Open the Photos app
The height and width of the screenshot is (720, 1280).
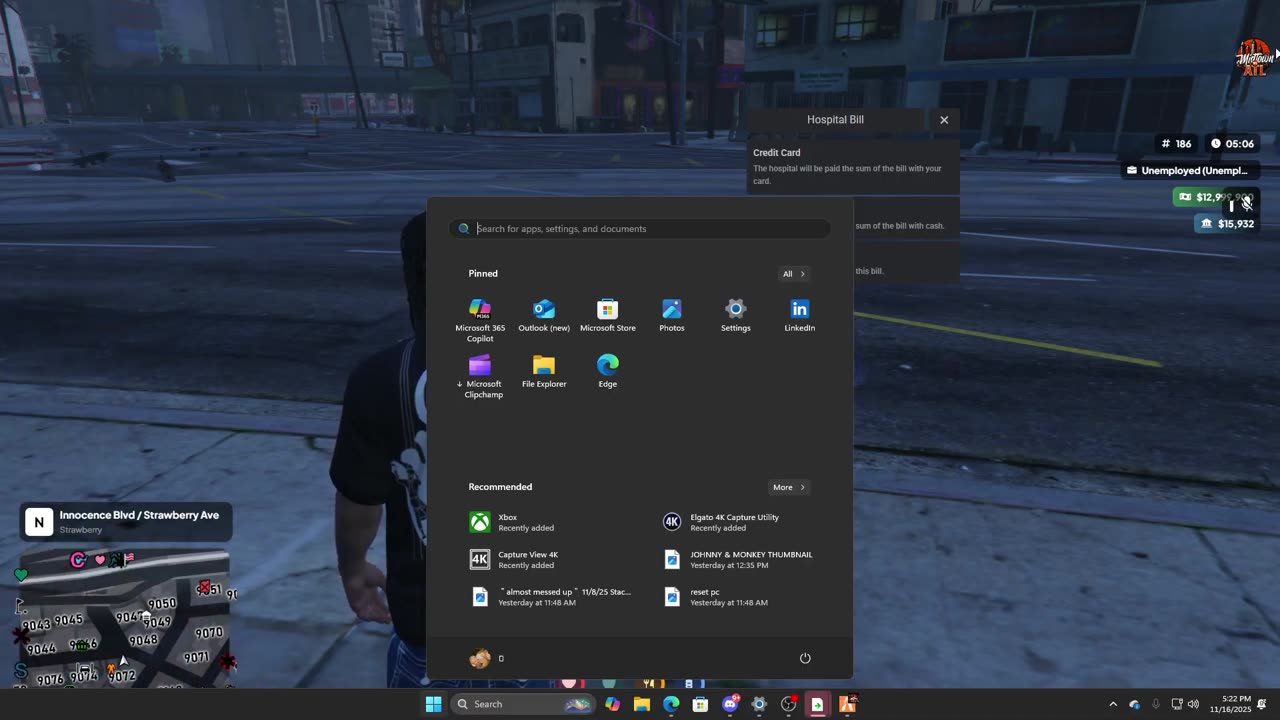(672, 316)
